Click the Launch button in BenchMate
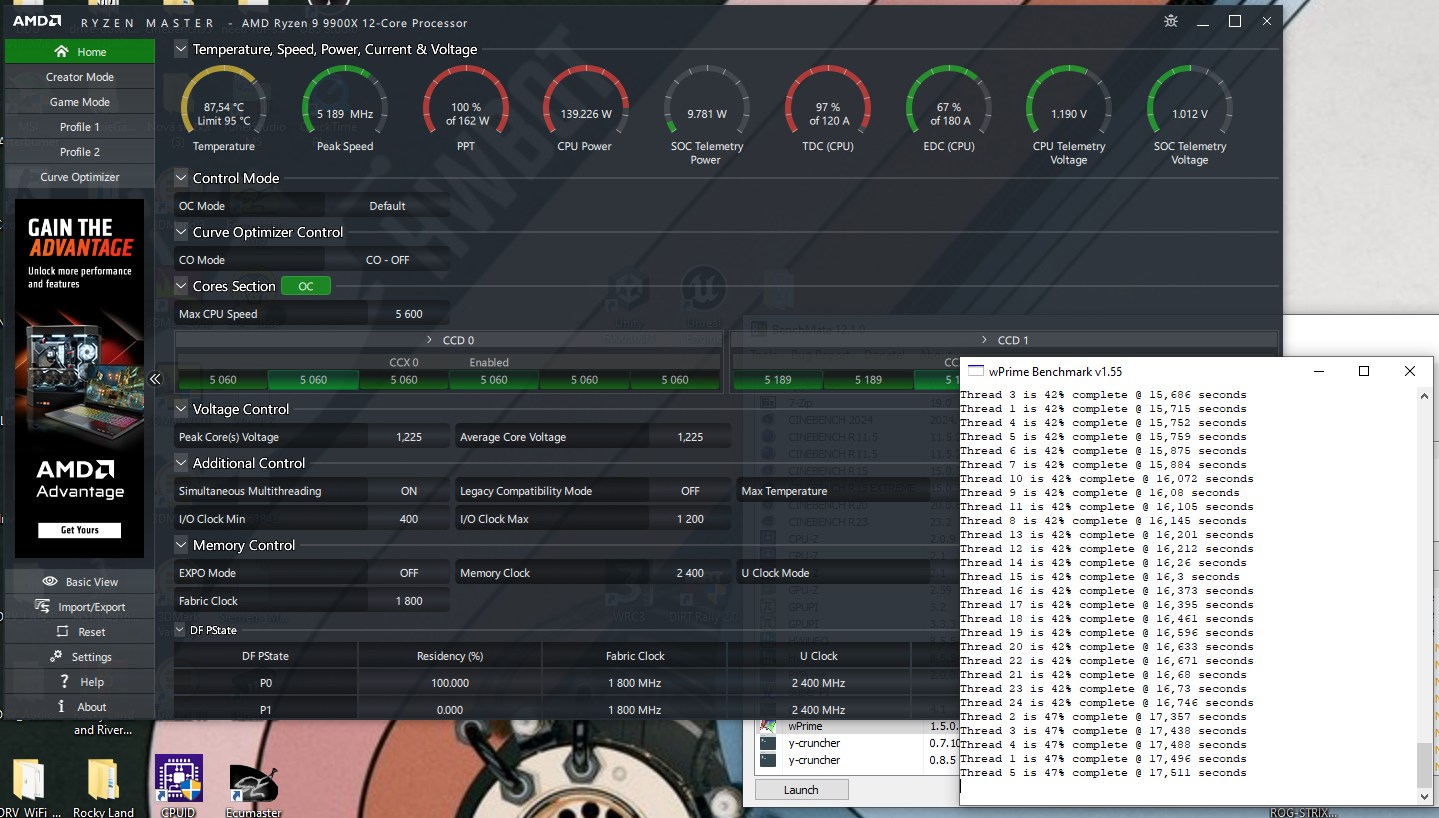Image resolution: width=1439 pixels, height=818 pixels. 801,790
